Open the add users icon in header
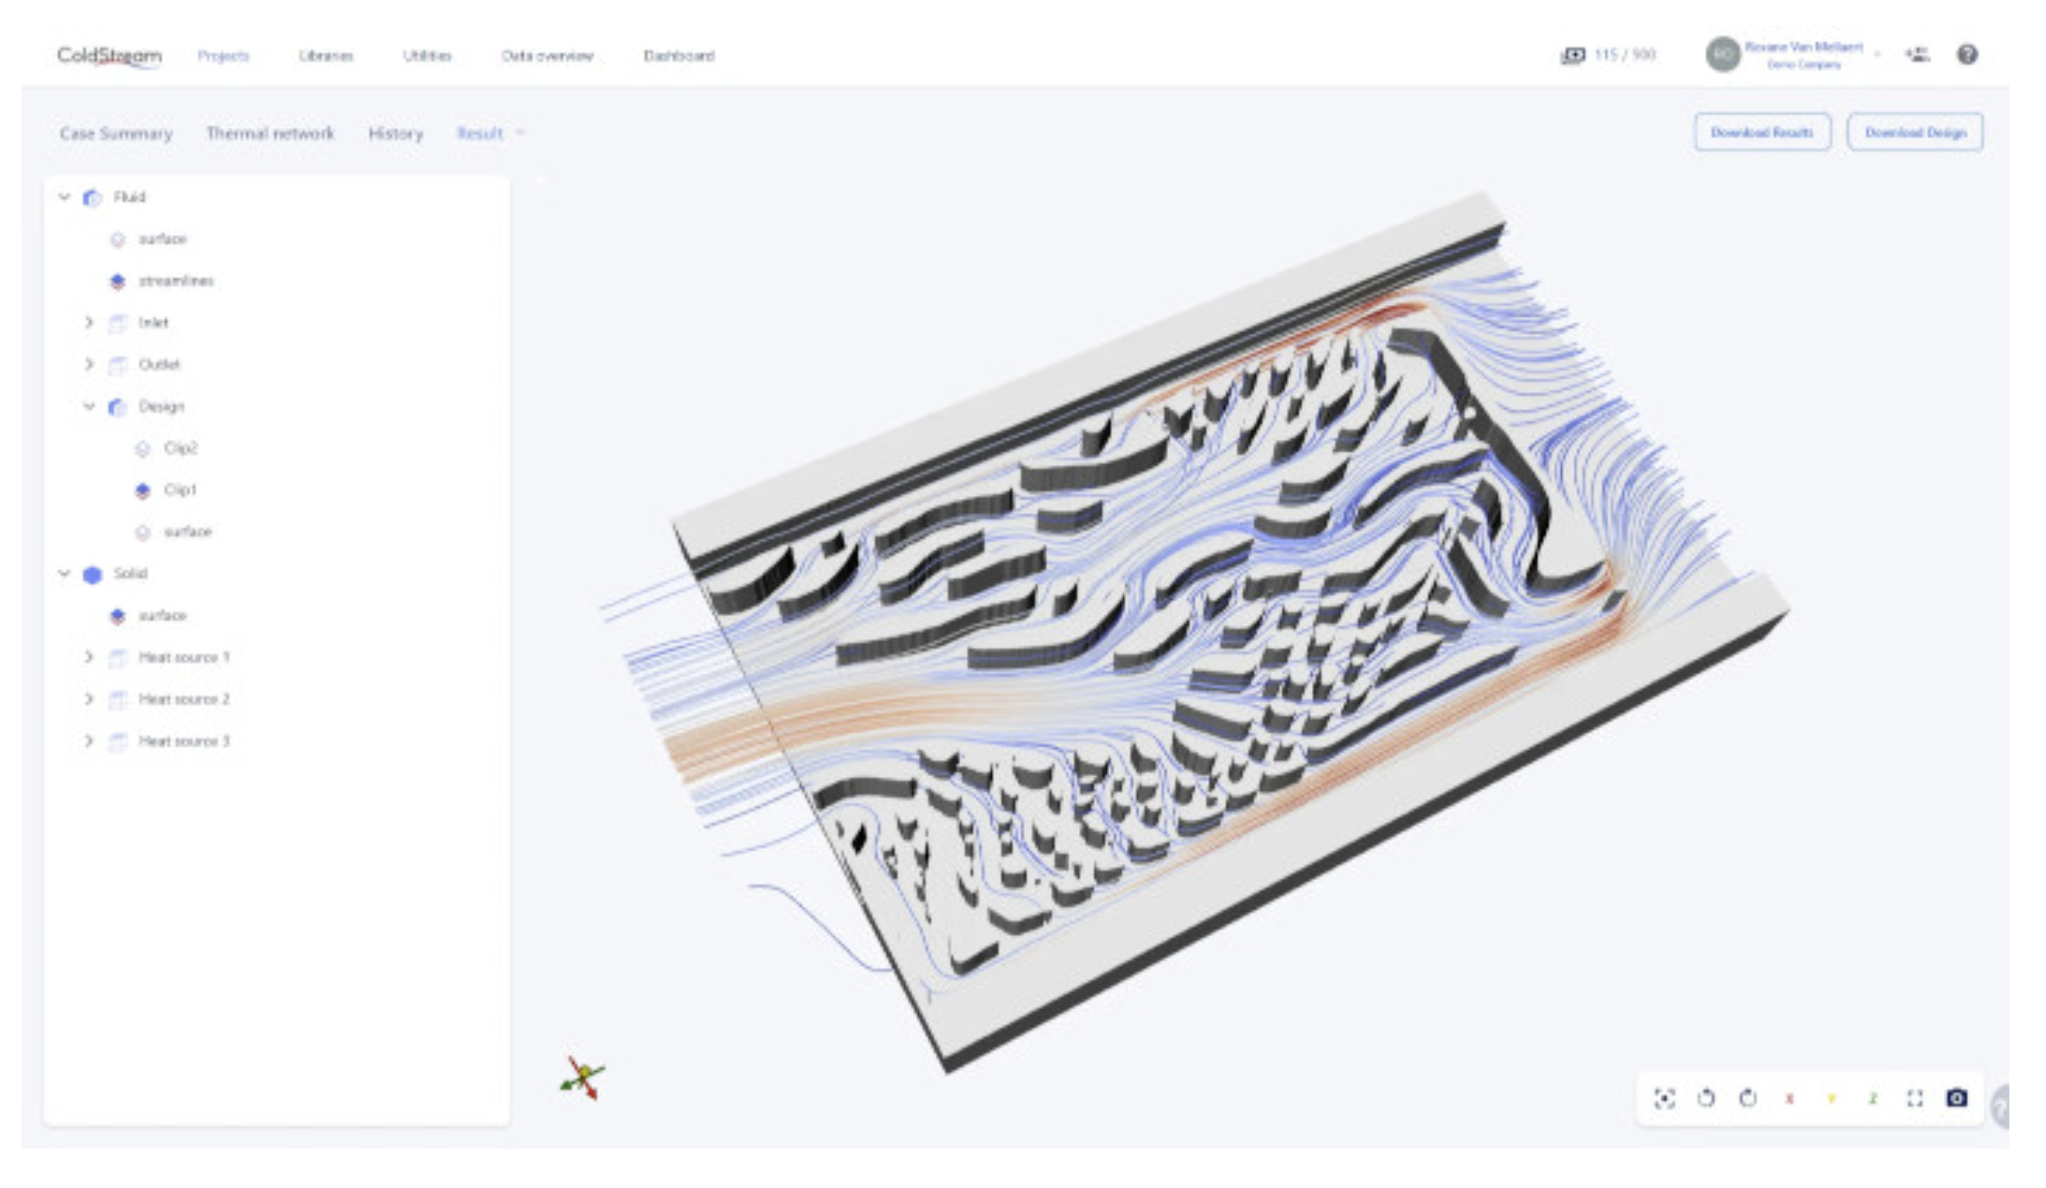The width and height of the screenshot is (2046, 1188). [1917, 55]
